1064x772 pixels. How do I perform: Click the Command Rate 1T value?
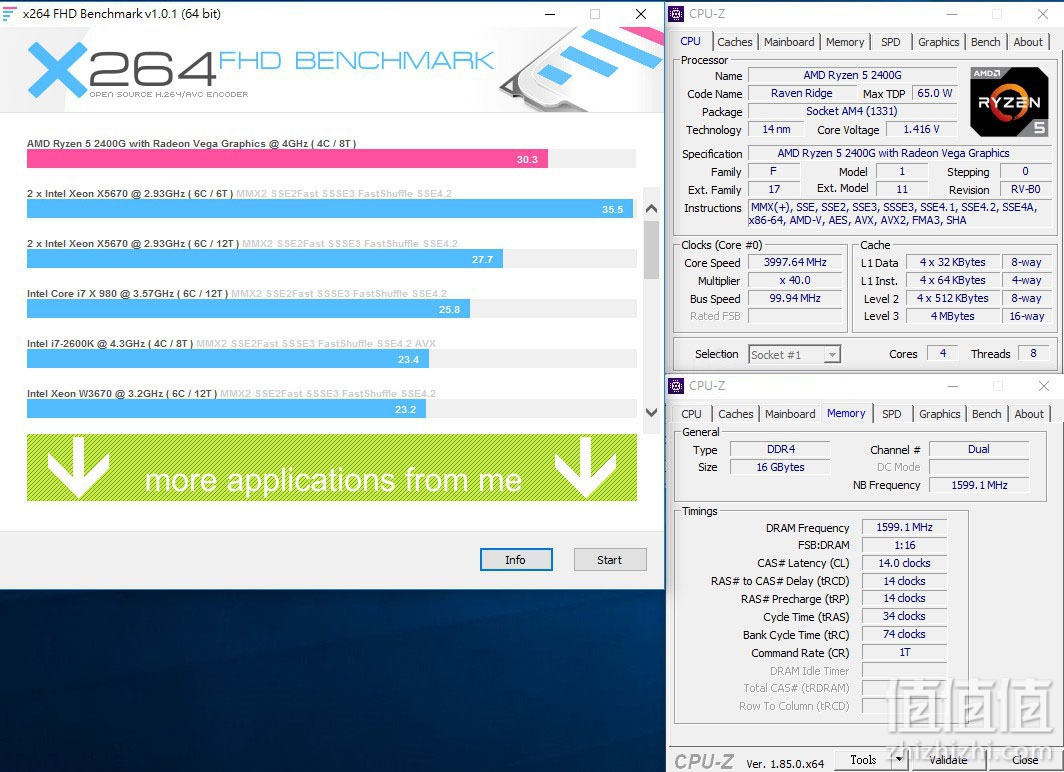(x=904, y=652)
